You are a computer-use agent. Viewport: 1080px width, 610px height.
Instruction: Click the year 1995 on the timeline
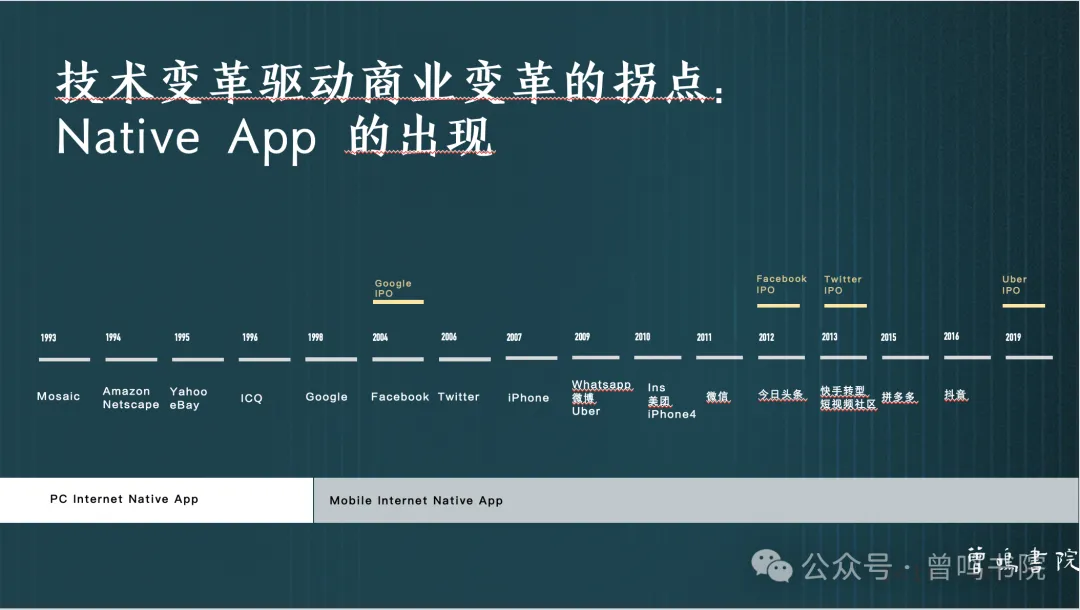(x=182, y=337)
